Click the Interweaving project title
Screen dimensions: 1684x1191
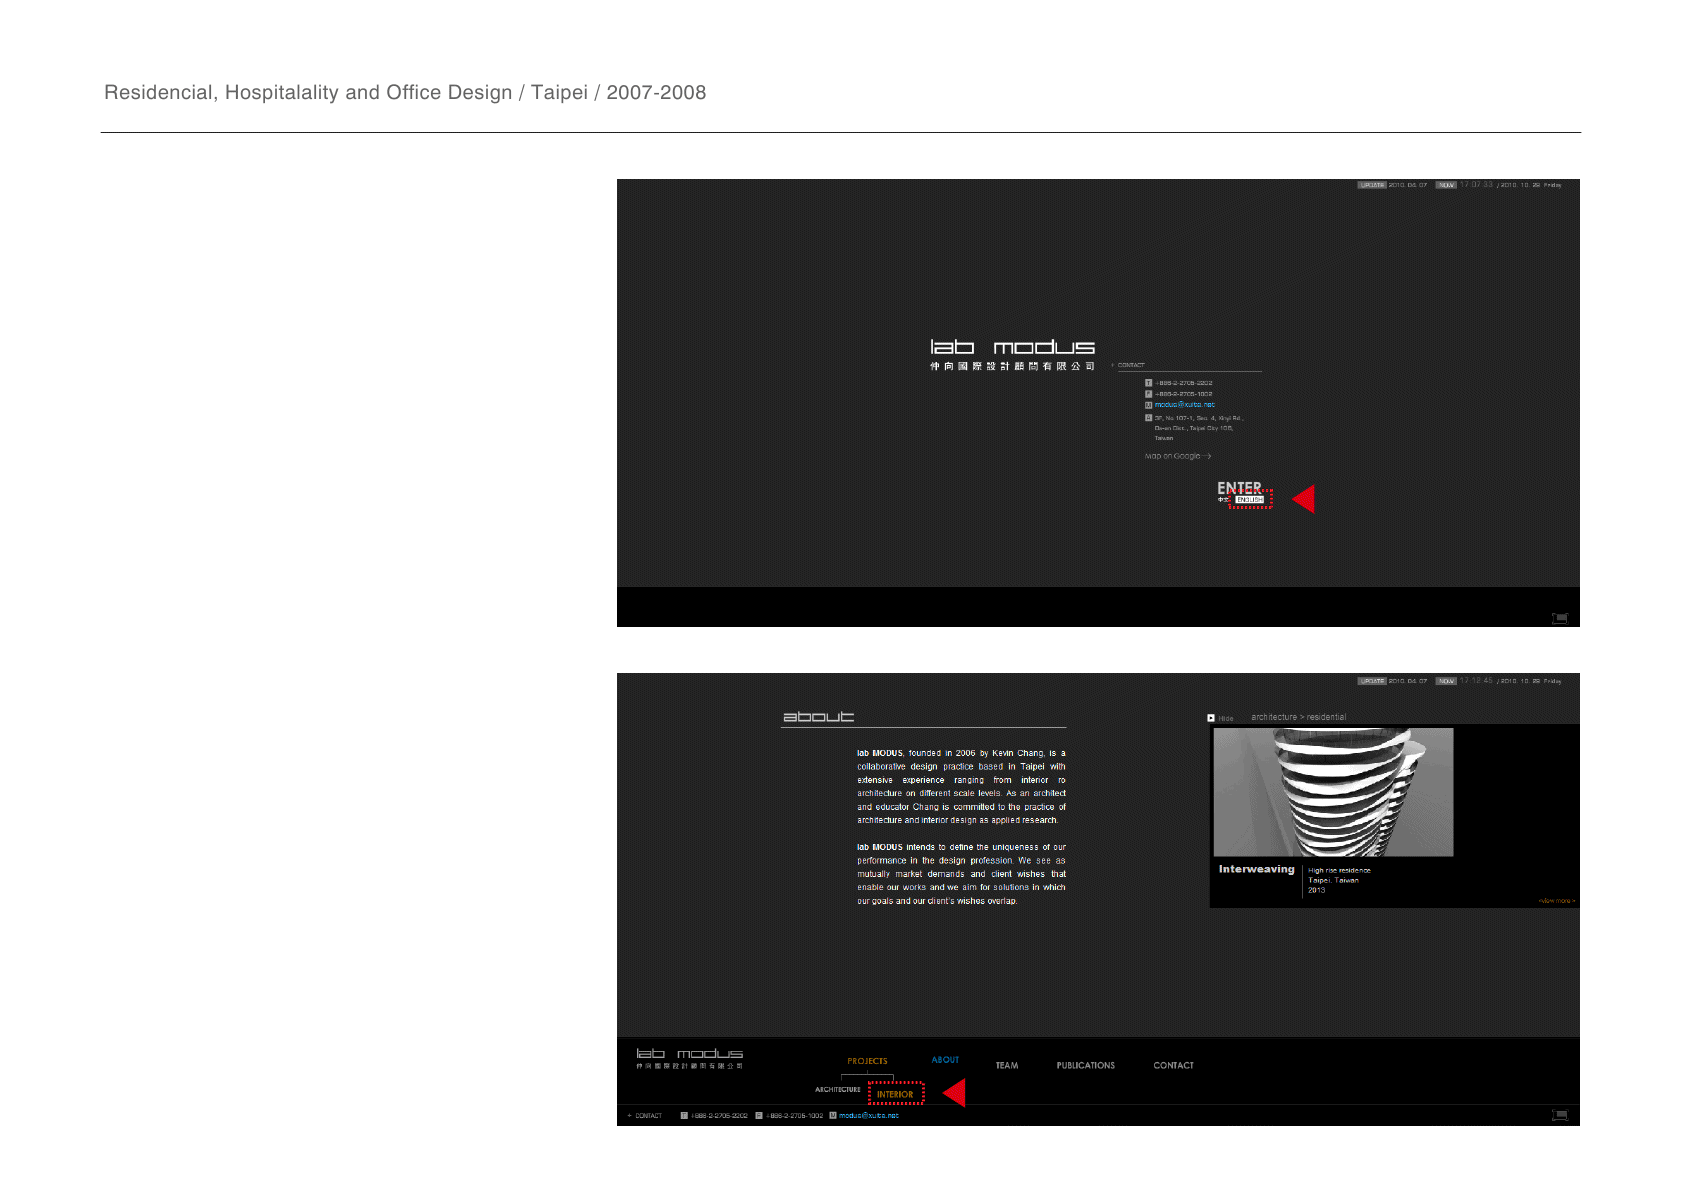pyautogui.click(x=1256, y=869)
